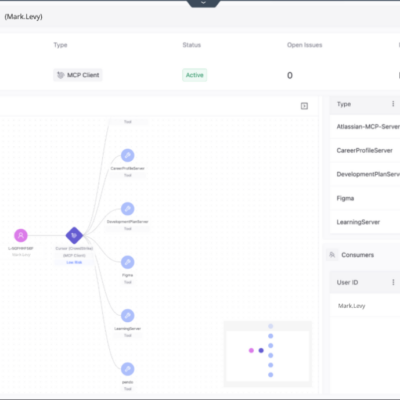Select the LearningServer tool node icon
The image size is (400, 400).
point(127,315)
